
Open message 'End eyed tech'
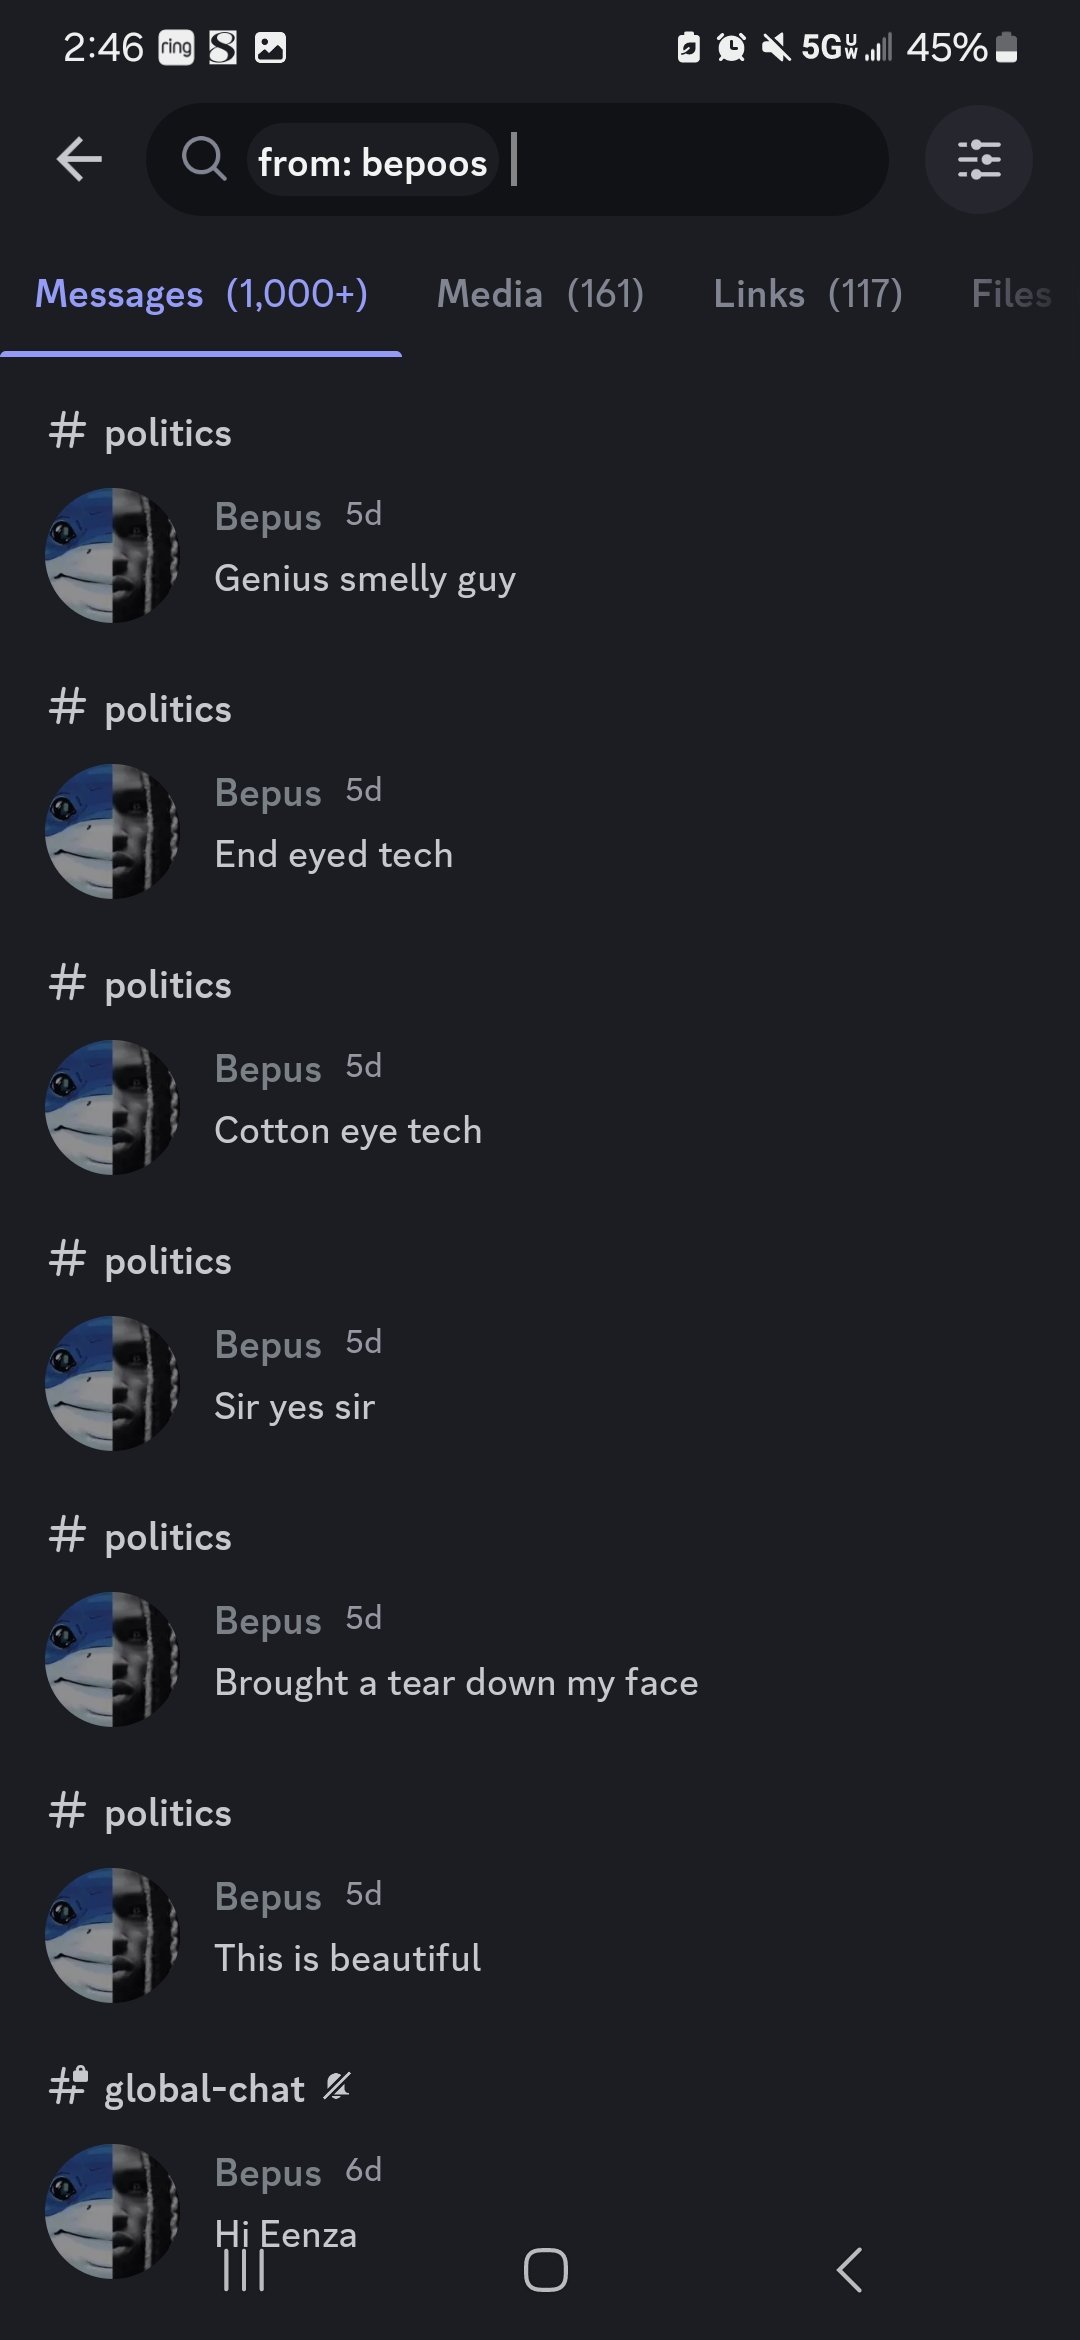coord(333,855)
